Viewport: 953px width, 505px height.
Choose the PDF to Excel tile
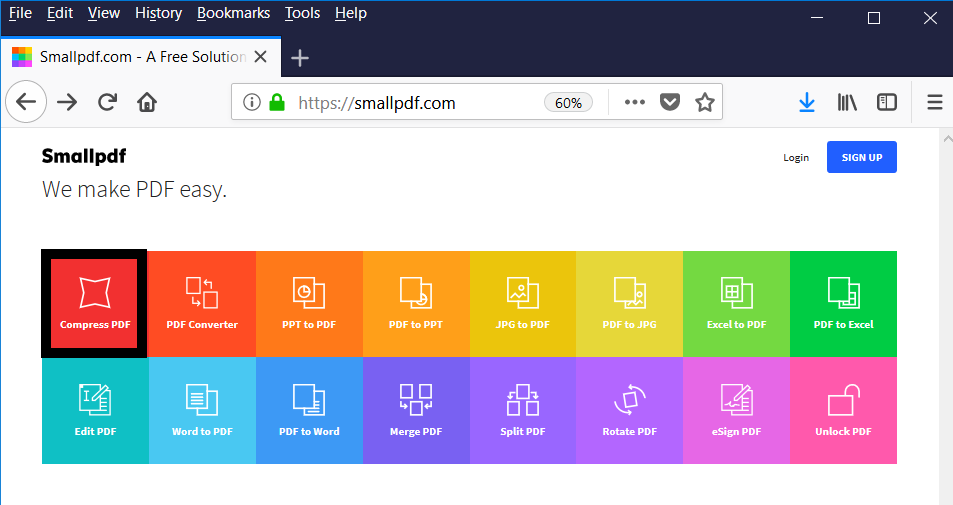(844, 304)
